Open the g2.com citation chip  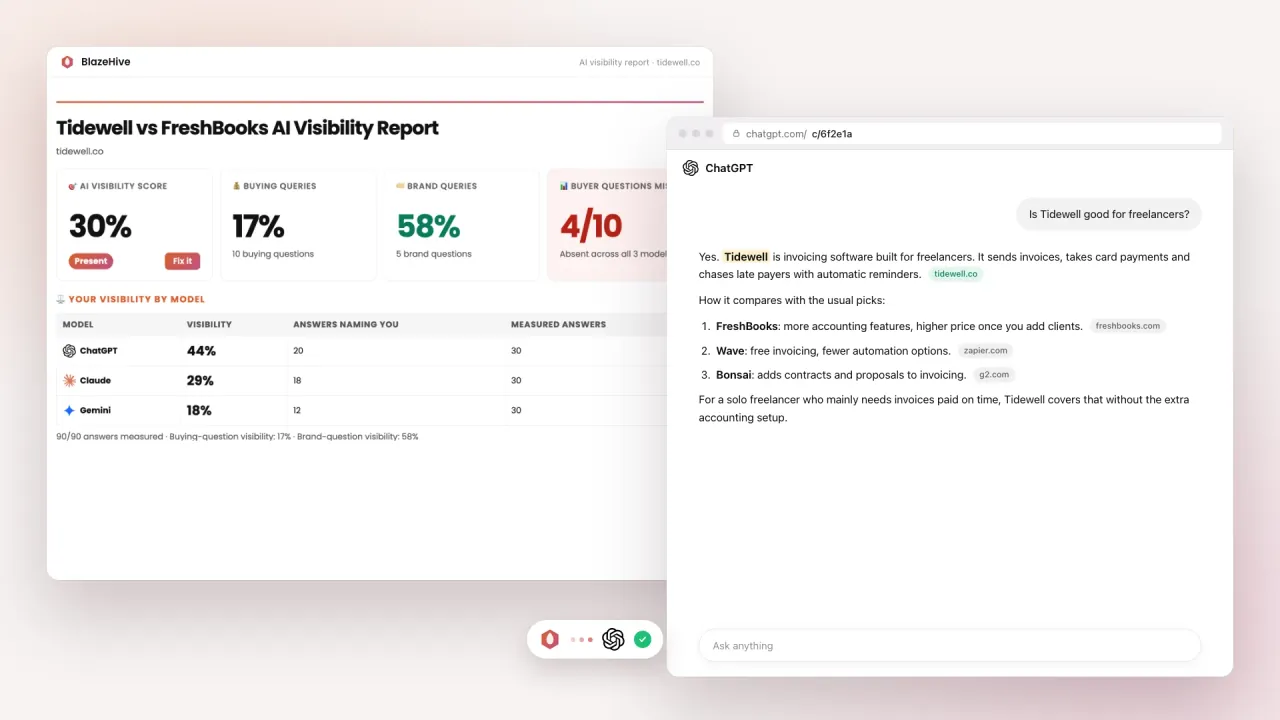point(994,375)
